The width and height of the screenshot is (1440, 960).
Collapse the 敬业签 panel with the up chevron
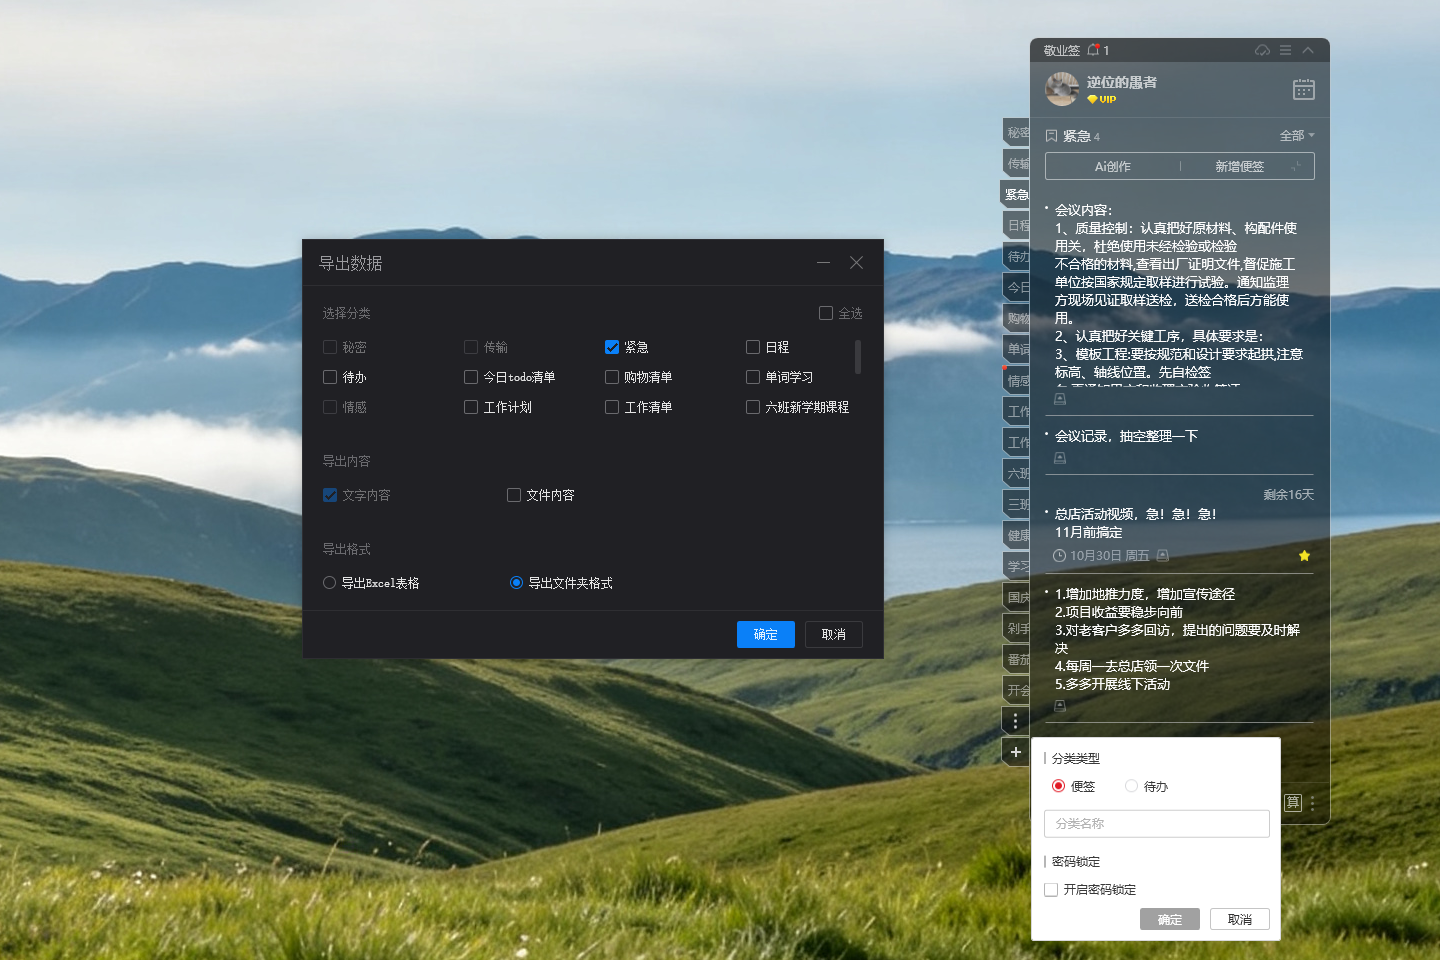pyautogui.click(x=1308, y=50)
